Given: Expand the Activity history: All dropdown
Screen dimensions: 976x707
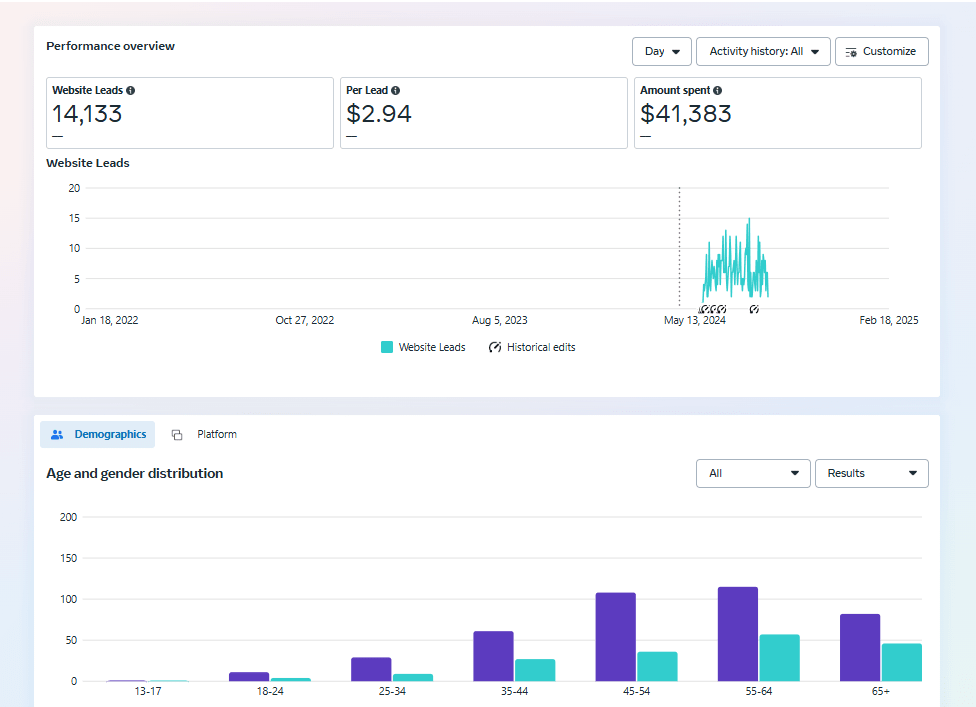Looking at the screenshot, I should tap(763, 52).
